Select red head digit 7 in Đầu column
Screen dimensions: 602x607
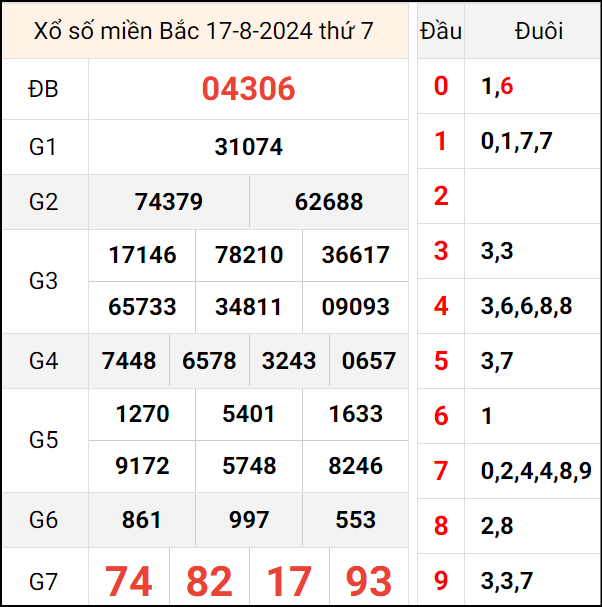click(x=441, y=471)
